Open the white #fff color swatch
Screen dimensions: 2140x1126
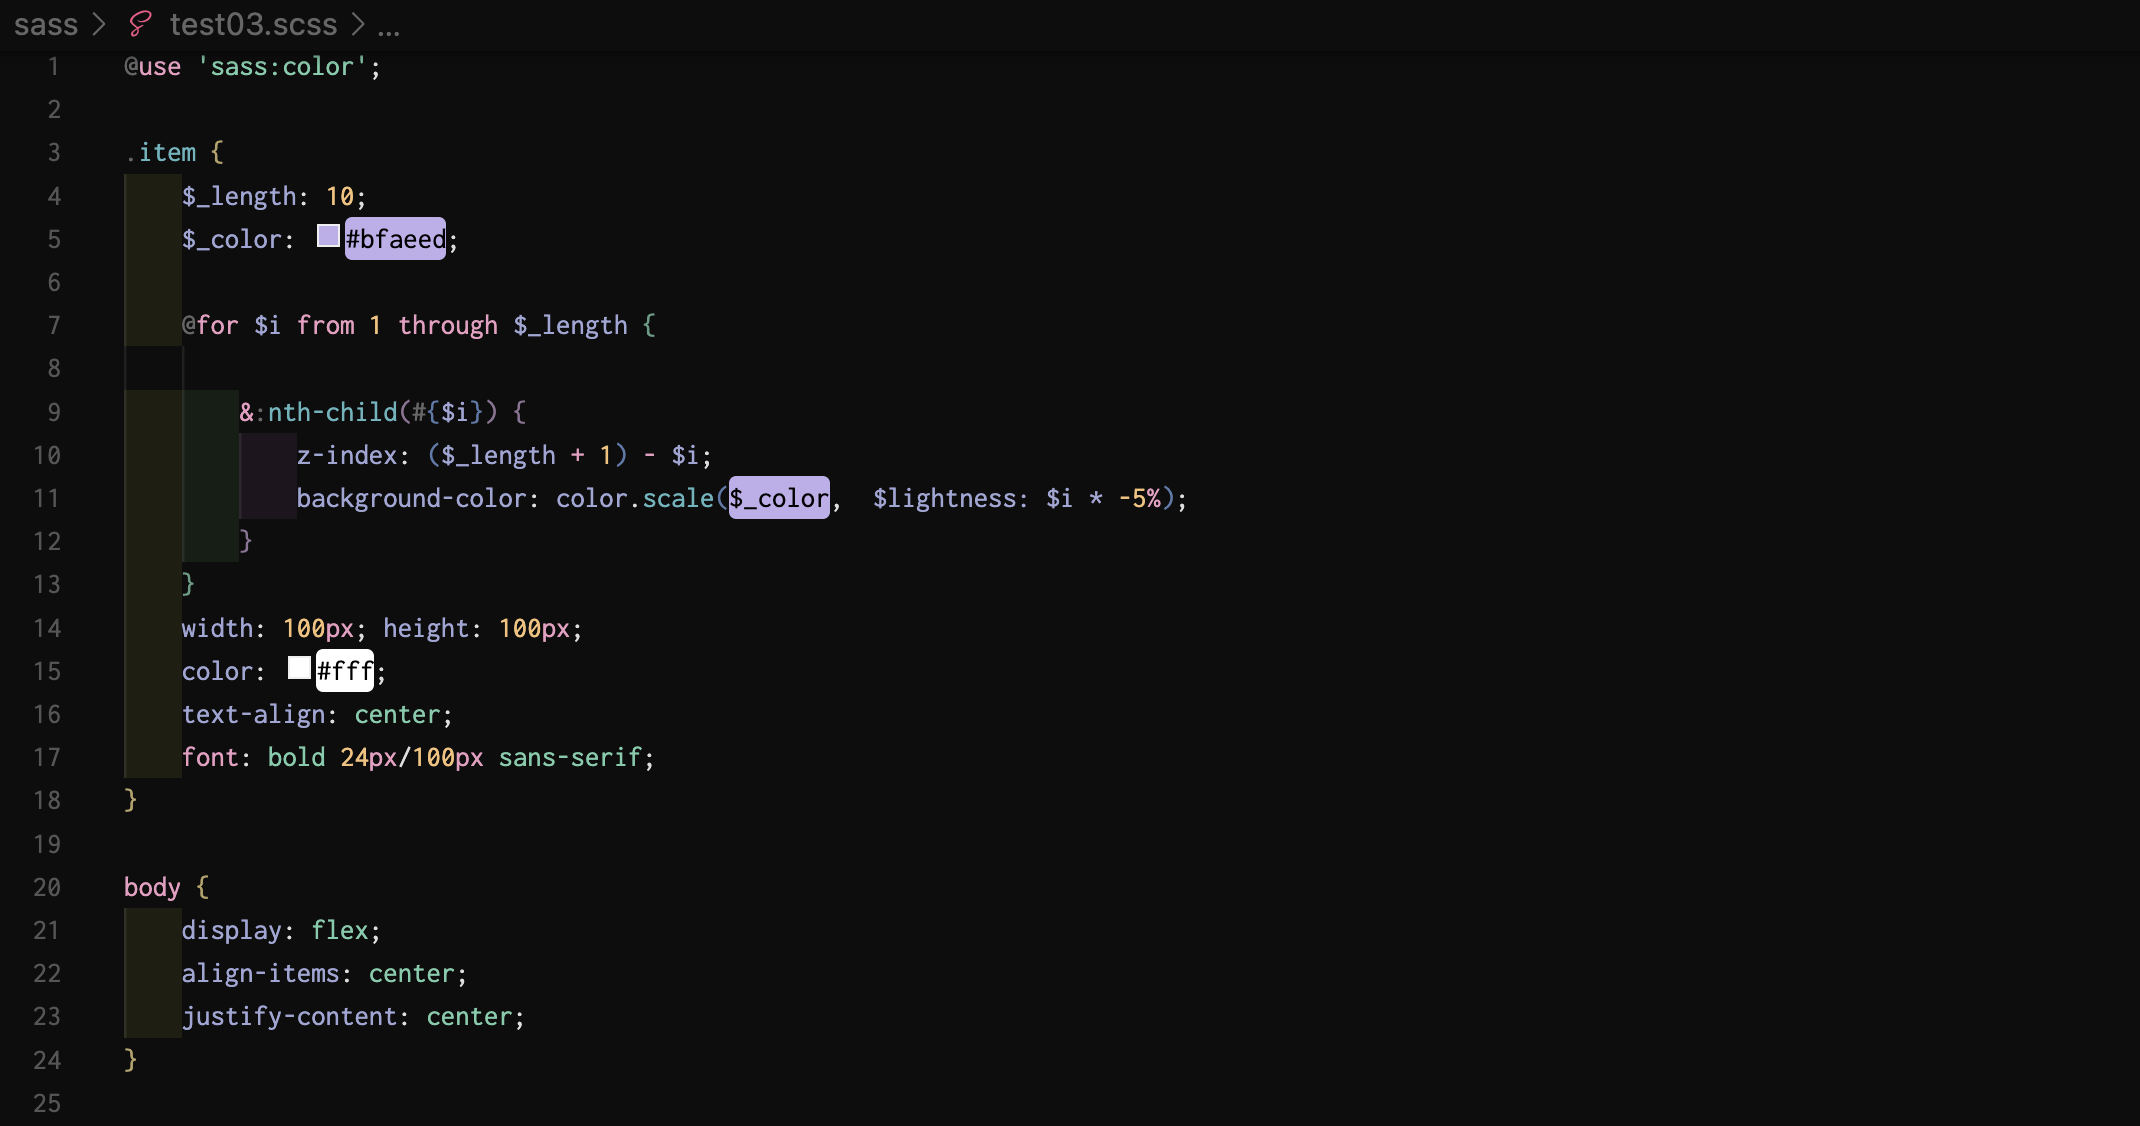tap(299, 668)
